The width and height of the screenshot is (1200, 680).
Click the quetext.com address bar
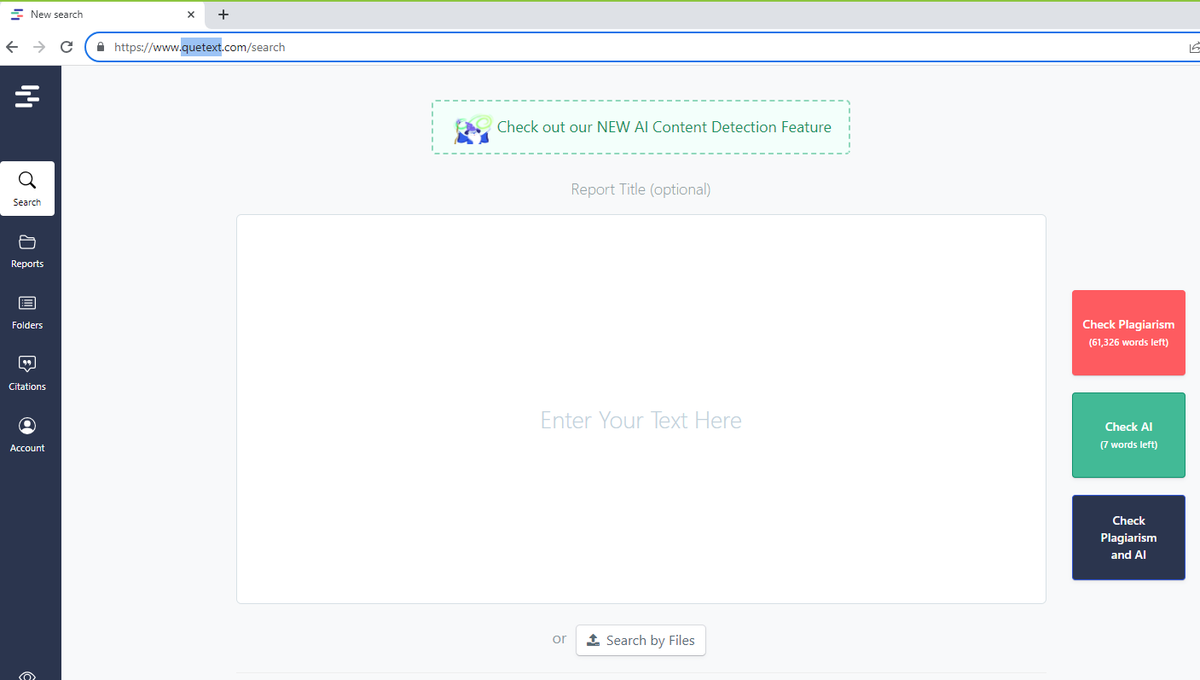coord(640,47)
